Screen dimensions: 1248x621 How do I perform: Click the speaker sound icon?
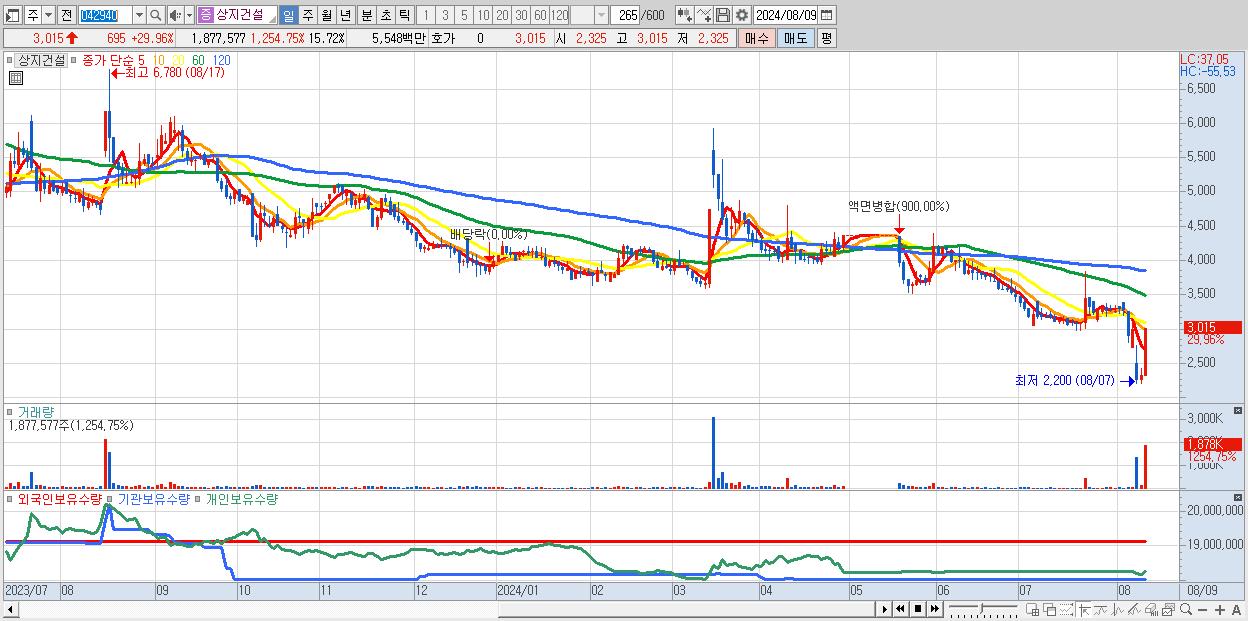point(174,15)
